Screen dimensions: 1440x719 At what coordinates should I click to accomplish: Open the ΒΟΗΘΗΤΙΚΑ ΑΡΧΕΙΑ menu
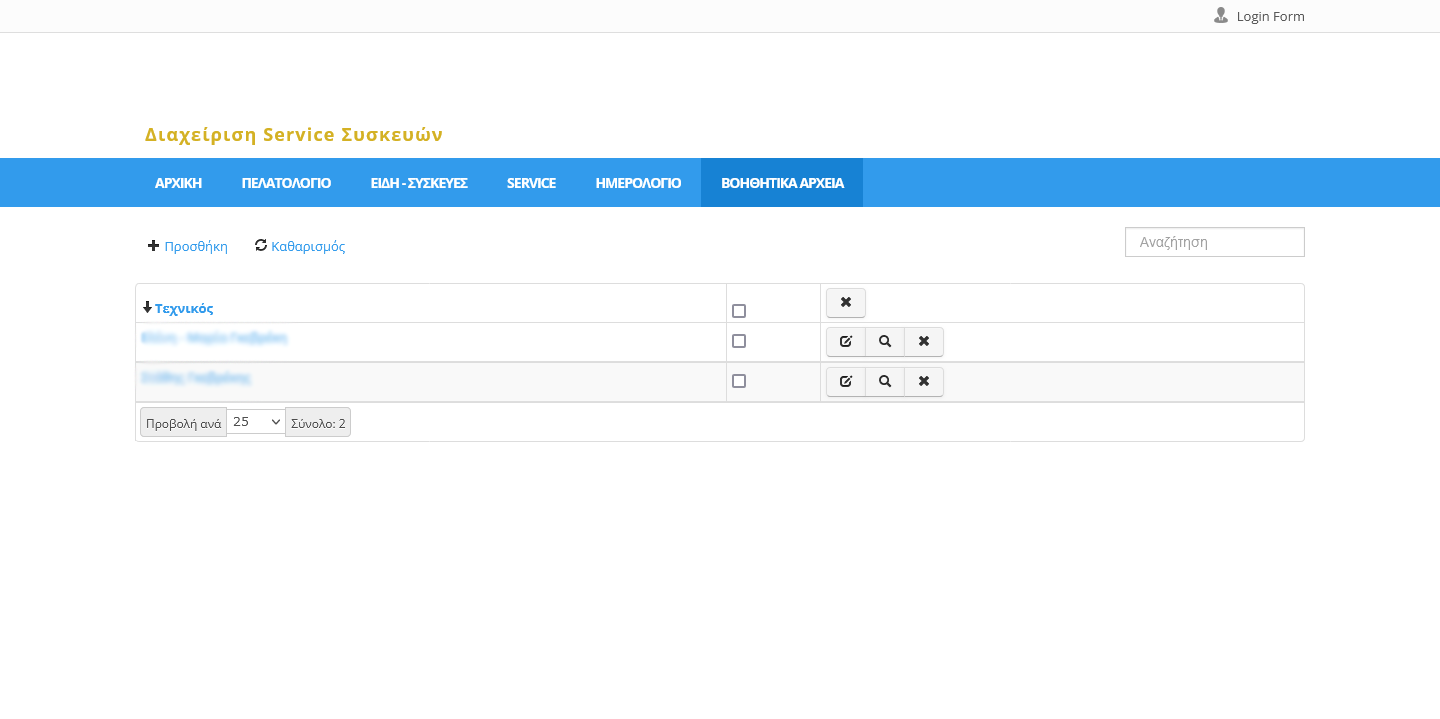(x=782, y=183)
